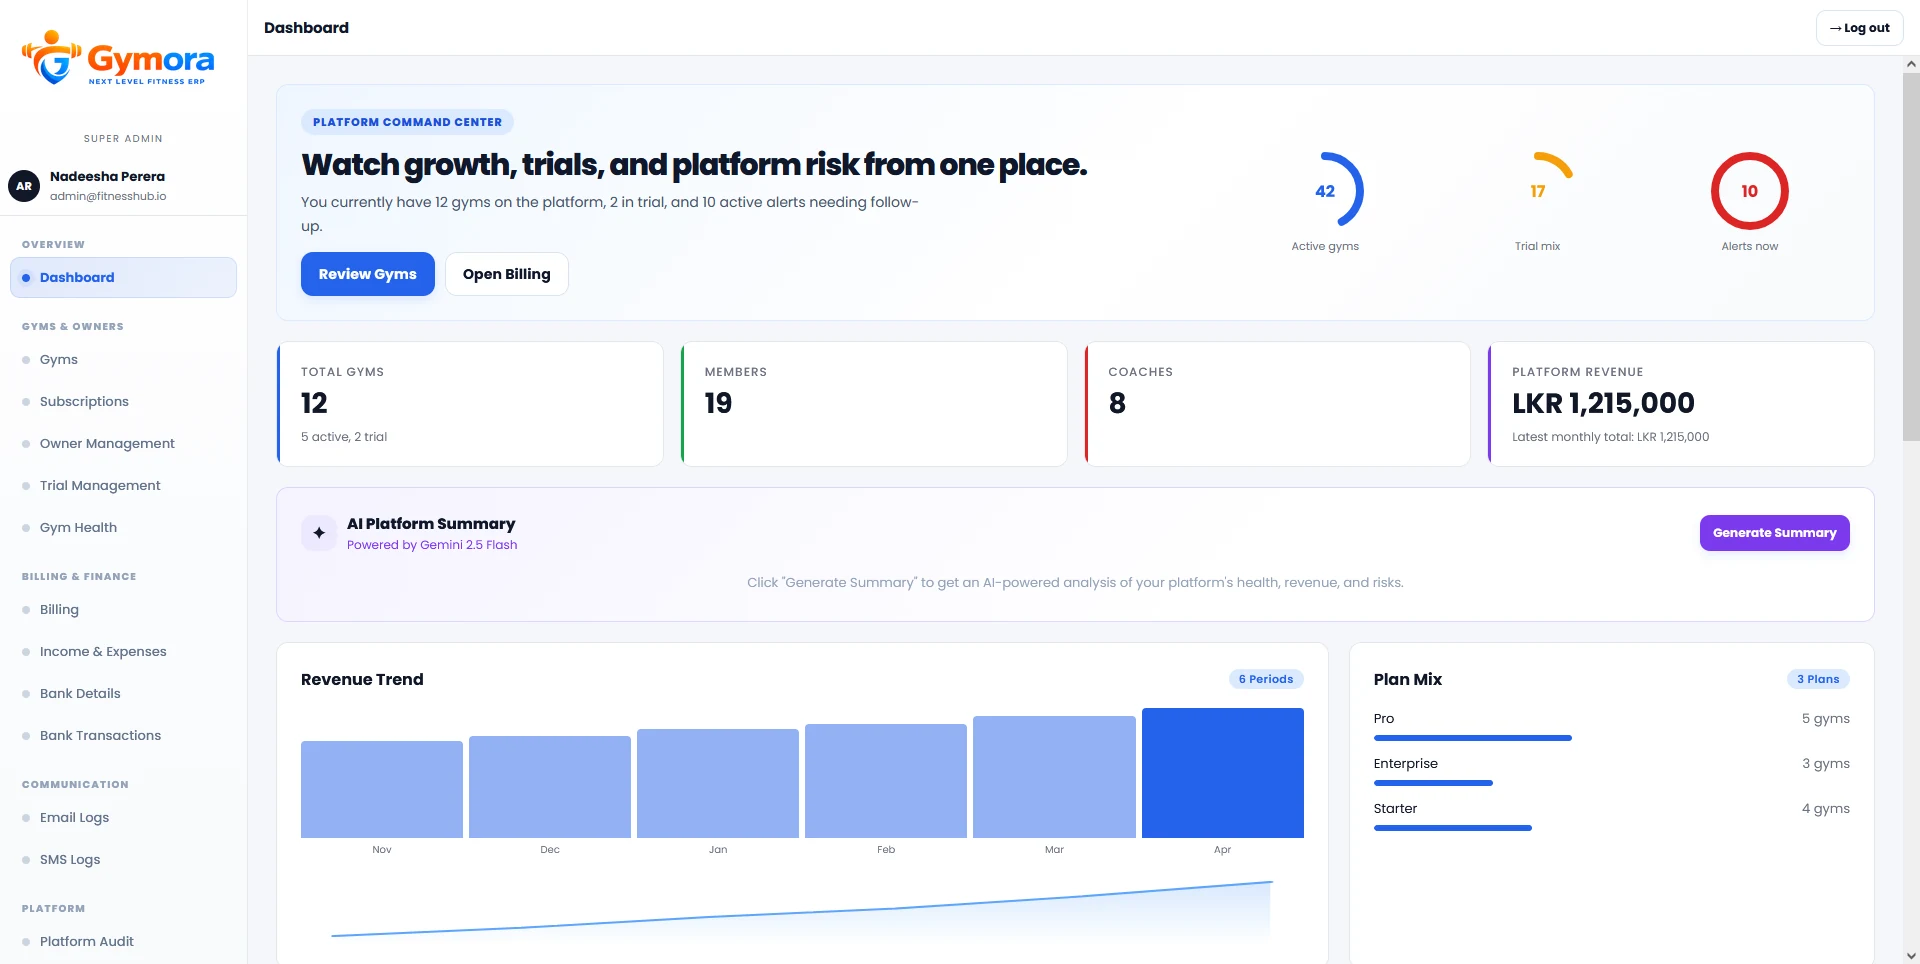The height and width of the screenshot is (964, 1920).
Task: Click the Nov revenue bar
Action: 382,789
